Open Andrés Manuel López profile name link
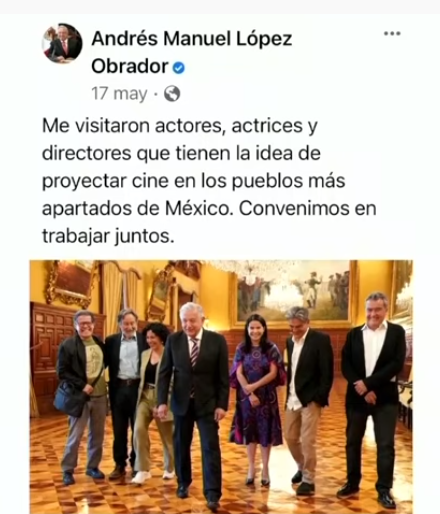 (x=192, y=39)
